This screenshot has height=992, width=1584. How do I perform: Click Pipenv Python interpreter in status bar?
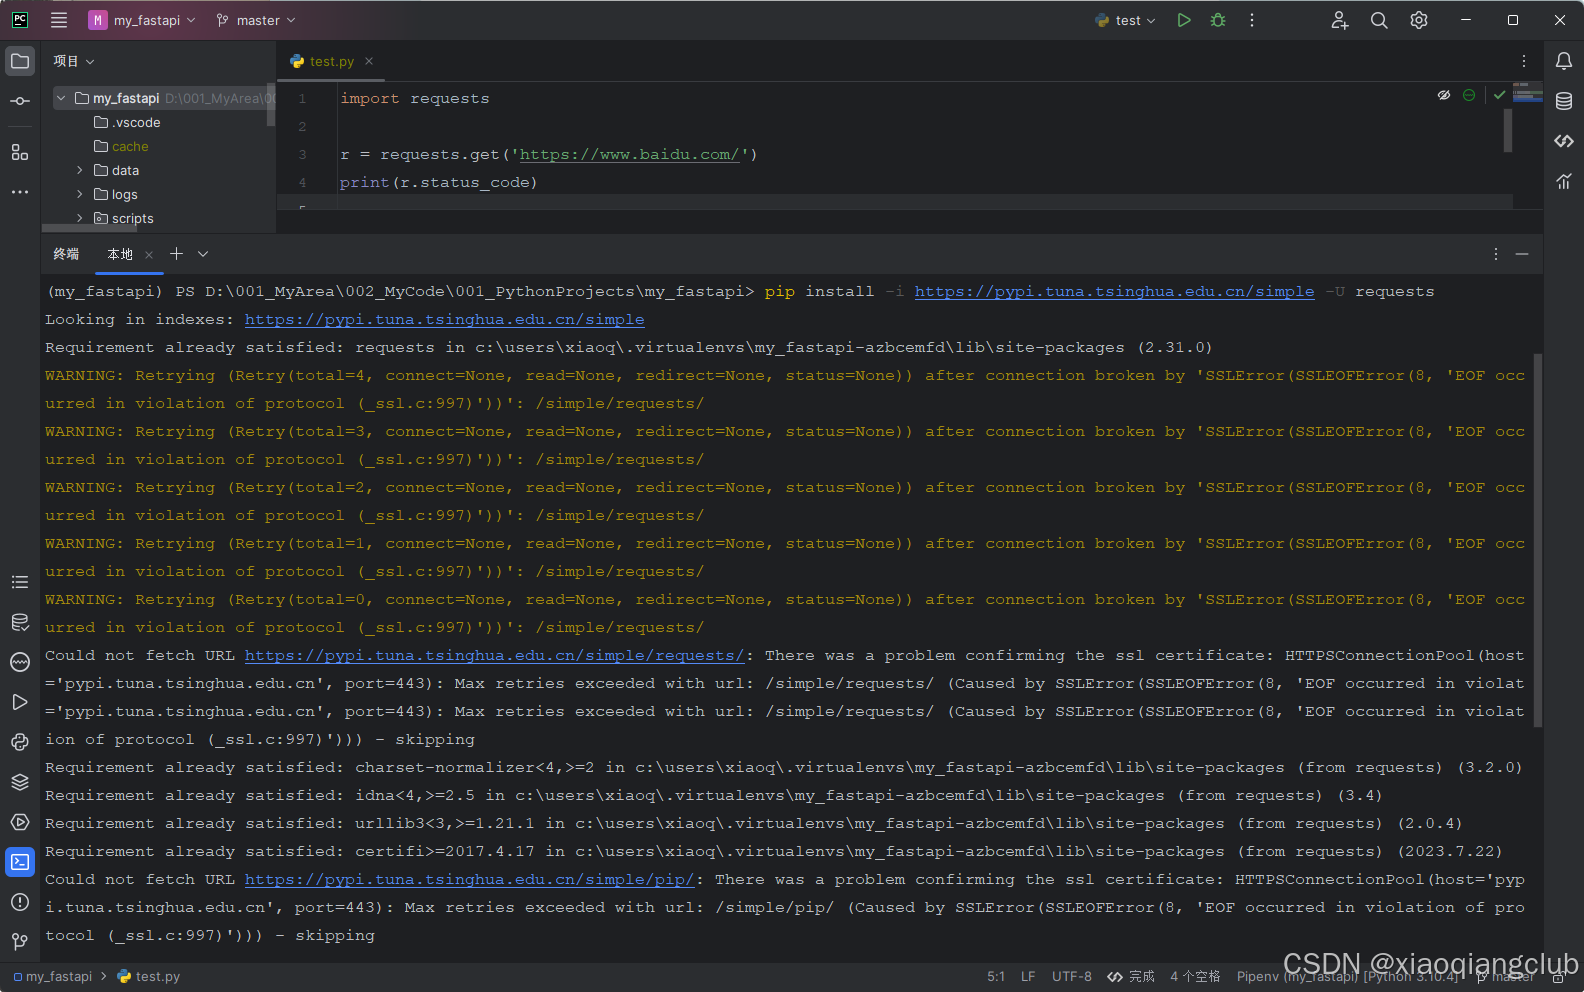[1349, 977]
